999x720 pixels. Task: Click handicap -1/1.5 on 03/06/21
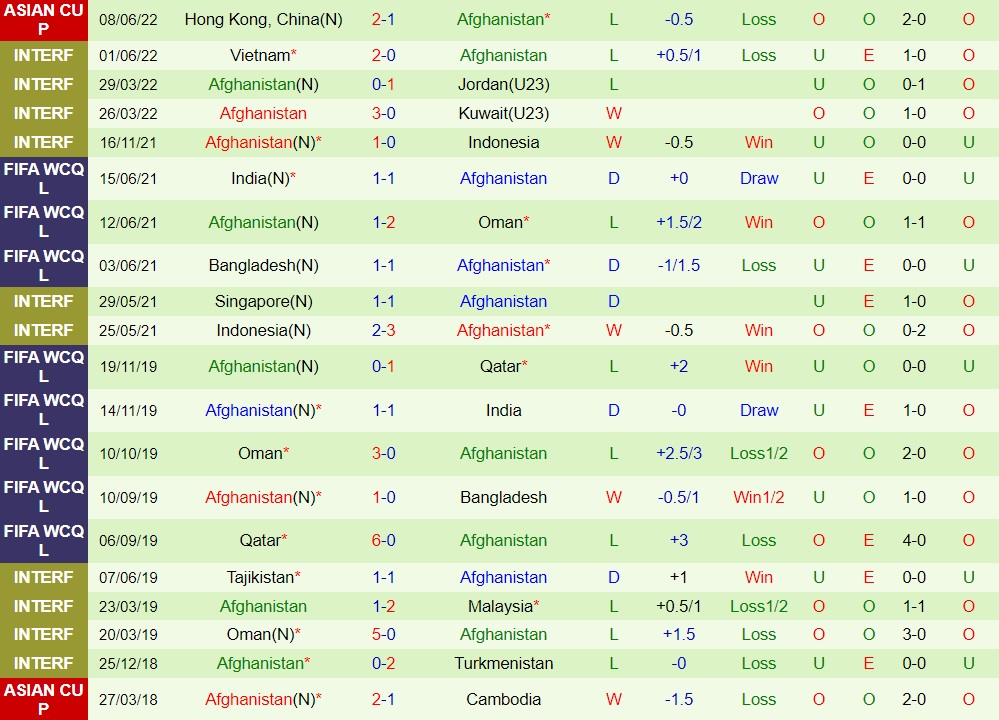[x=679, y=266]
